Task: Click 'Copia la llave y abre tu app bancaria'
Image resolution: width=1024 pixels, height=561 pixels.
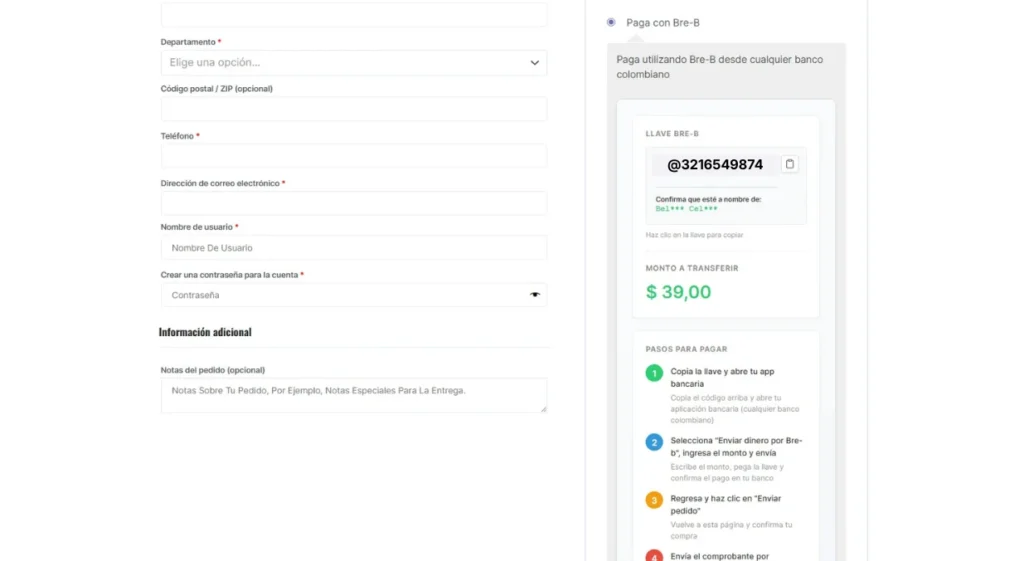Action: click(x=722, y=377)
